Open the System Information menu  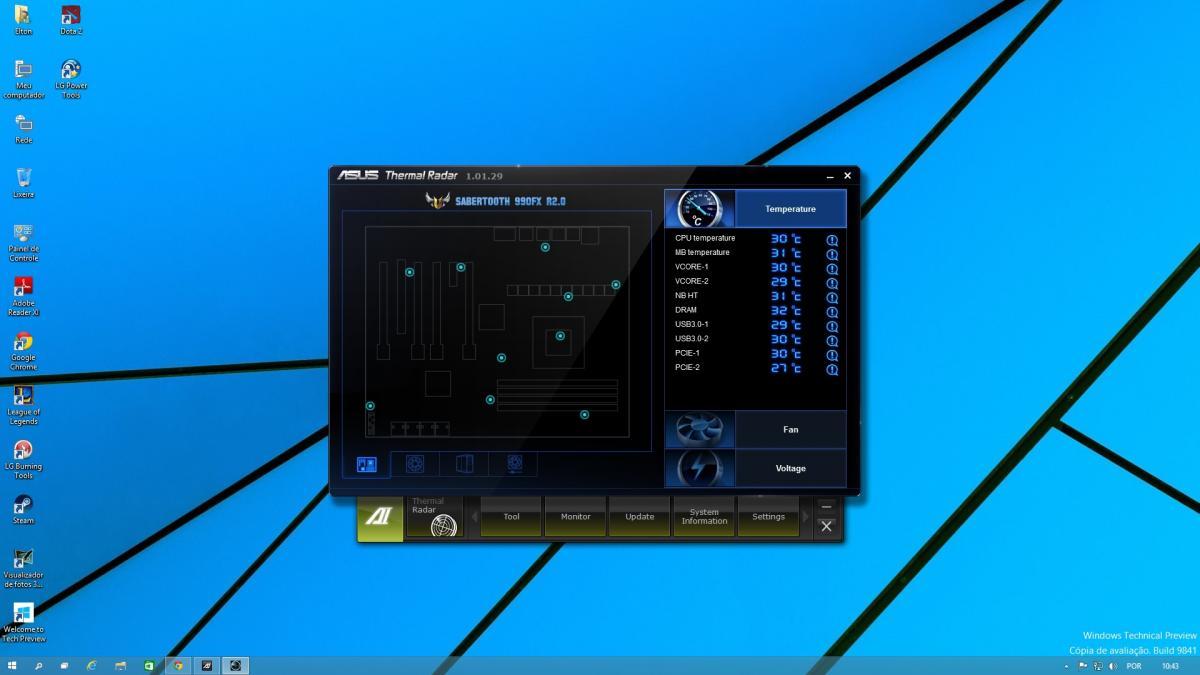[704, 517]
